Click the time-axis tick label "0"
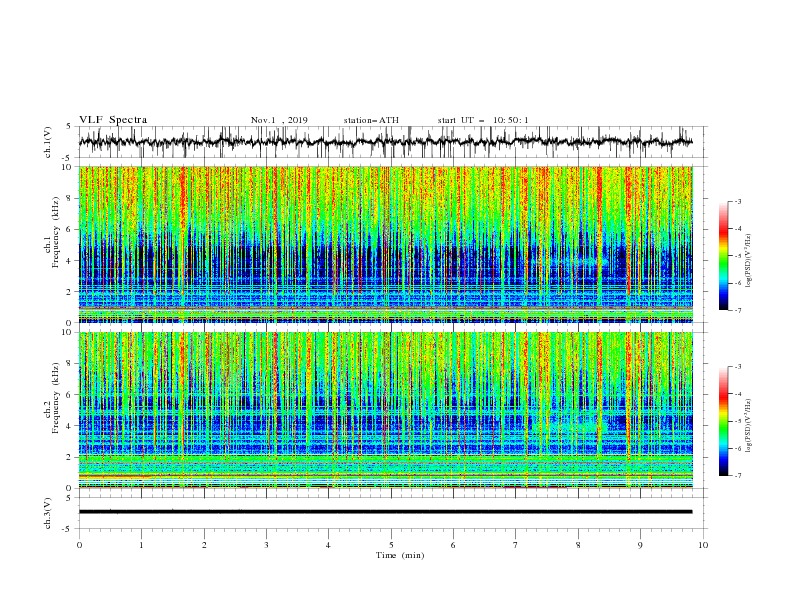Viewport: 792px width, 612px height. [x=79, y=545]
